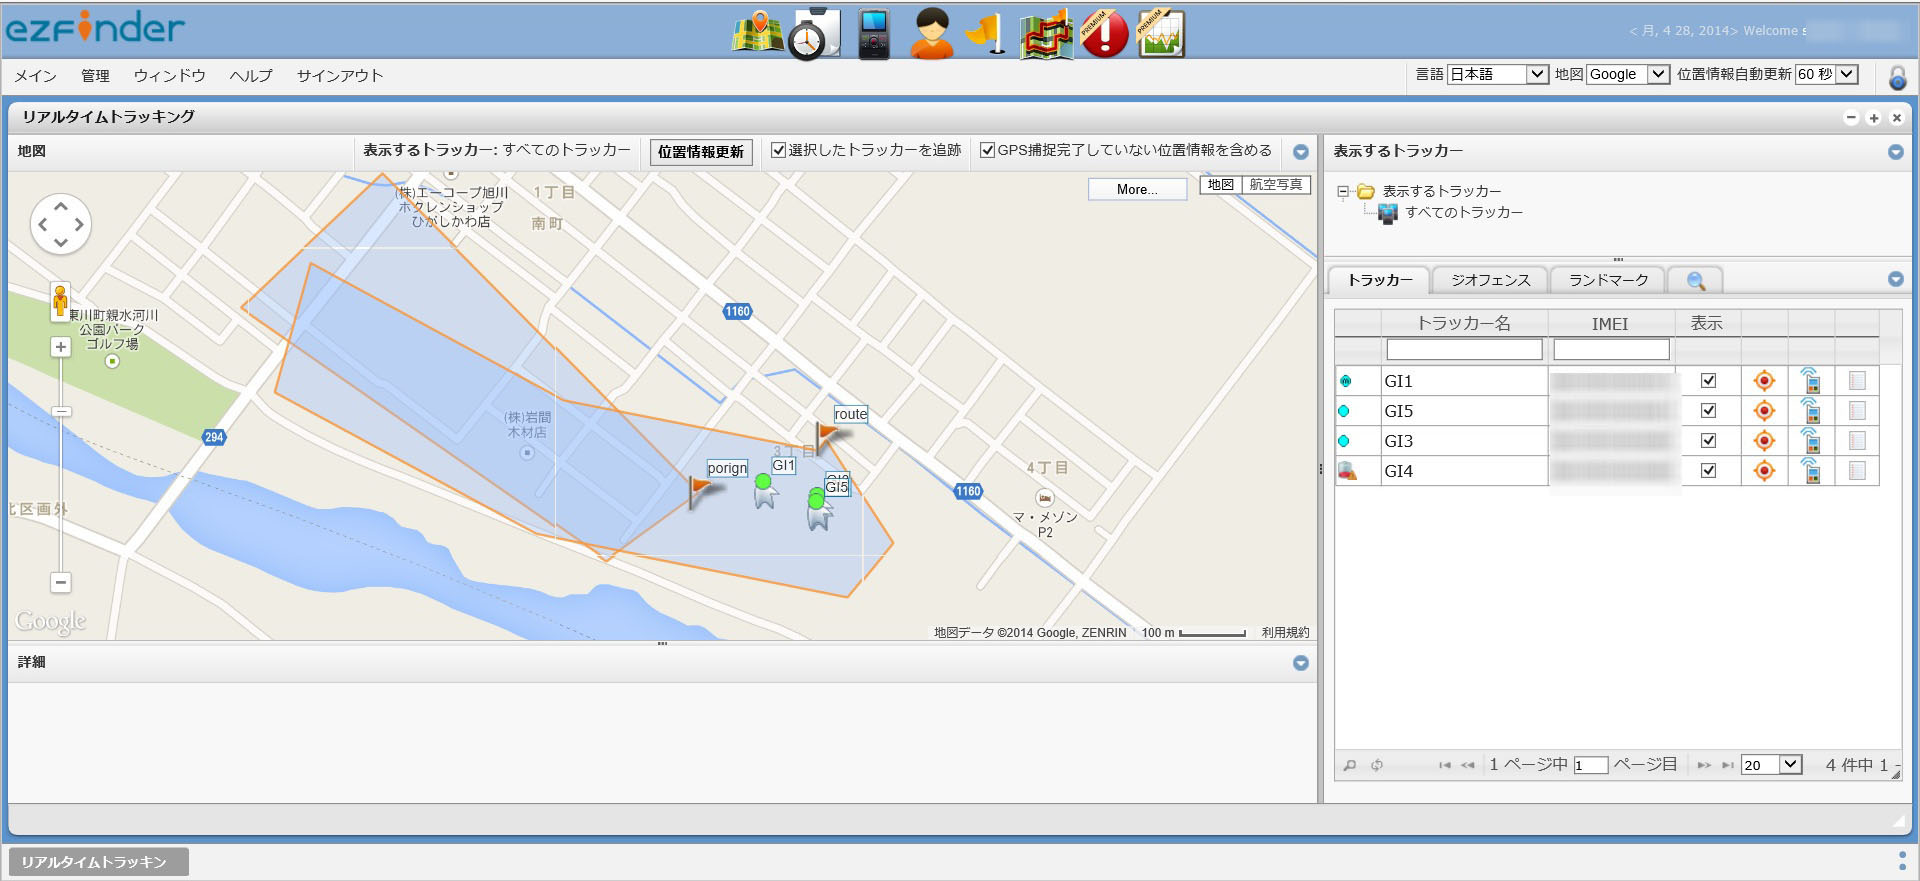
Task: Click the More... button on map
Action: (x=1137, y=189)
